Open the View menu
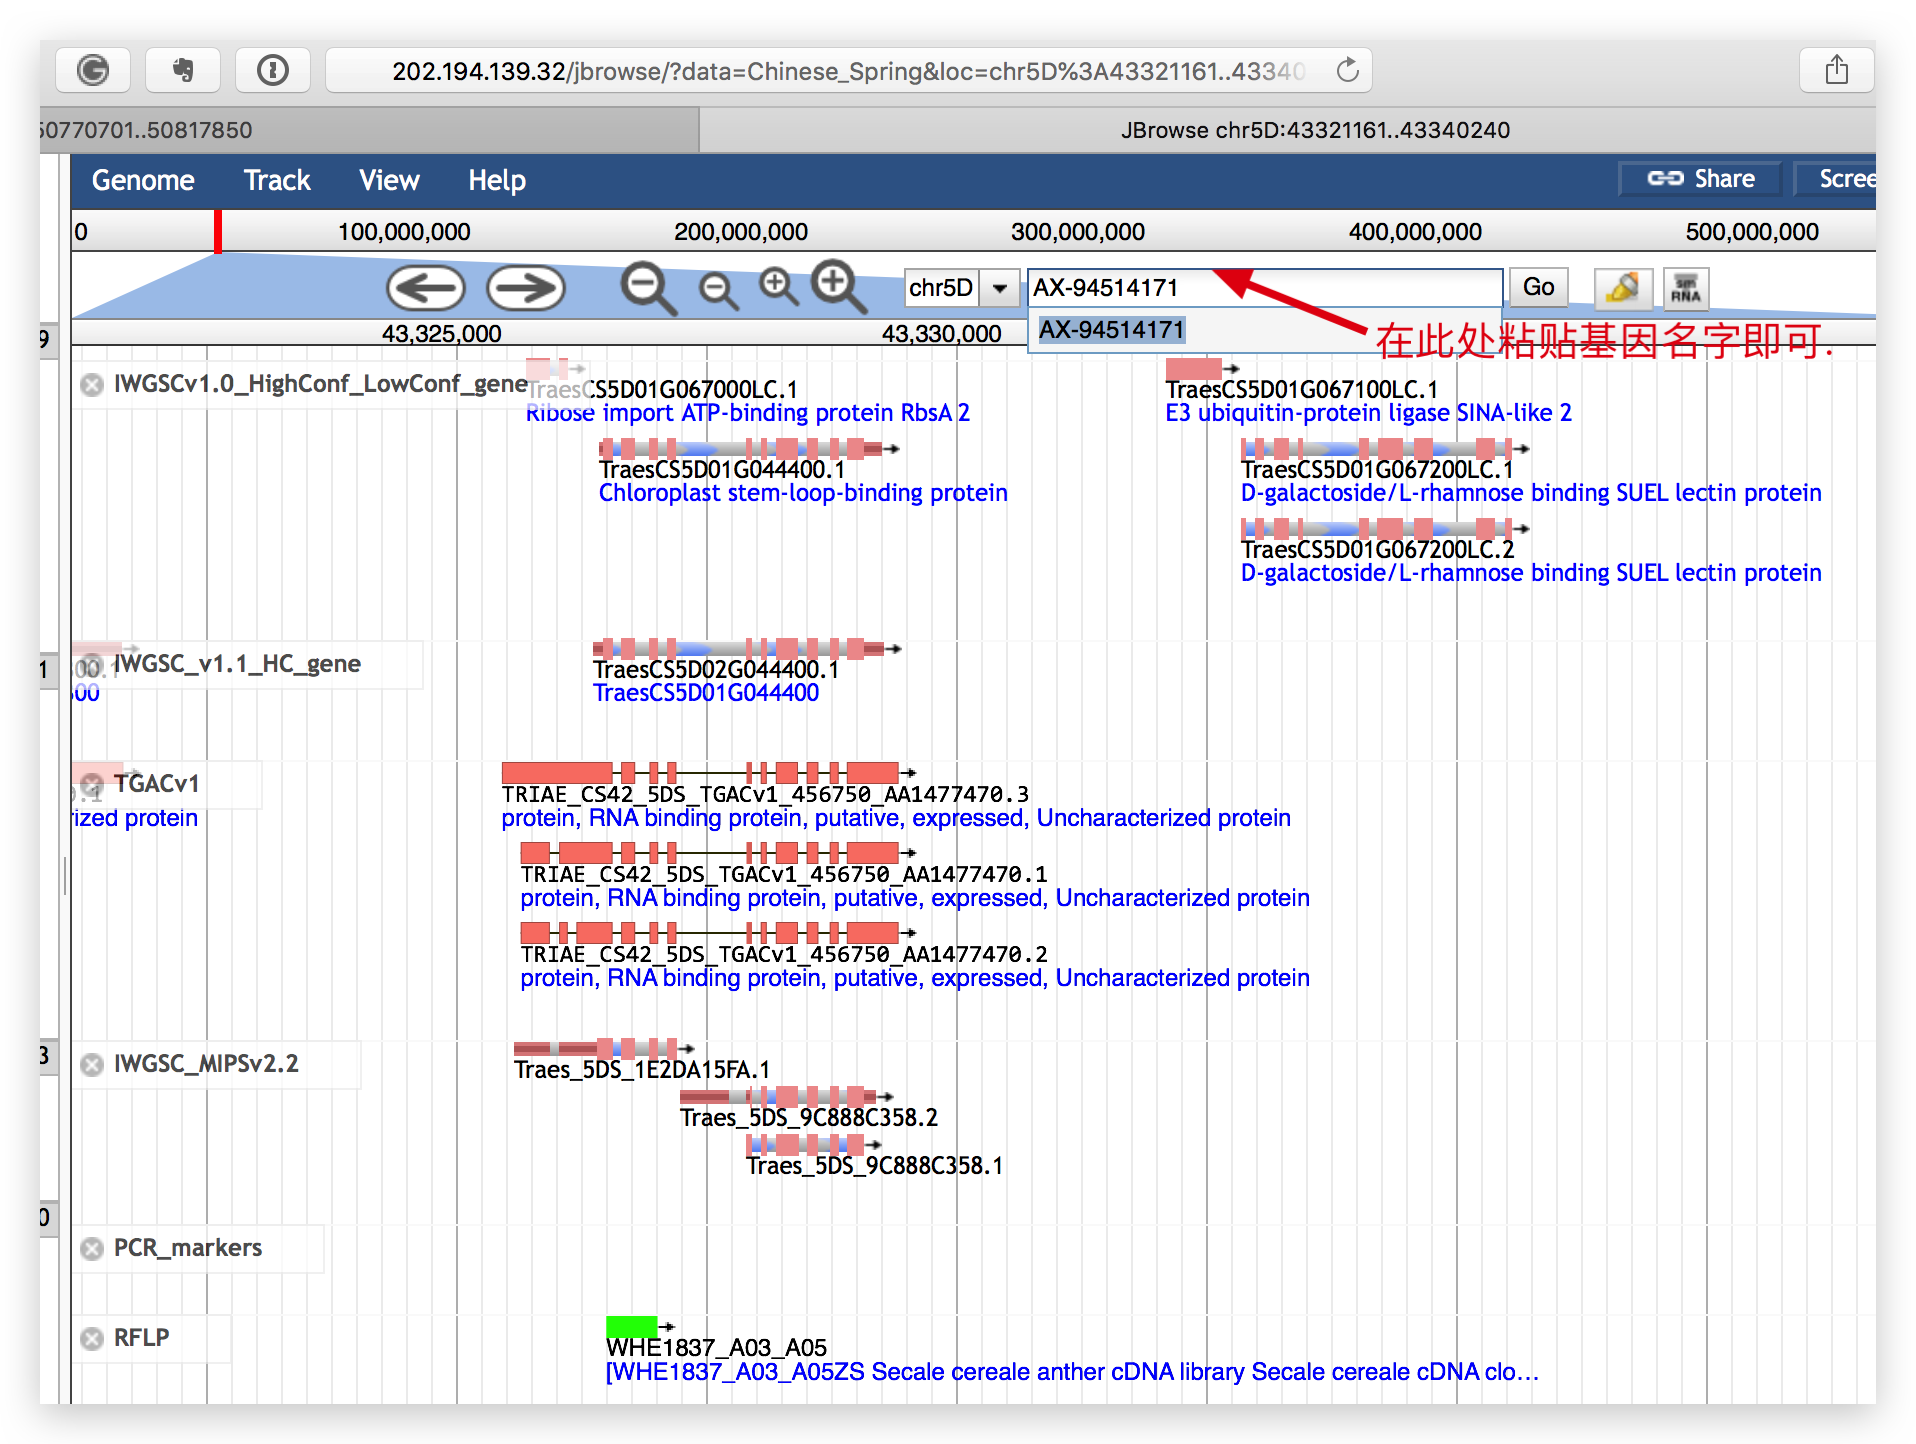The image size is (1916, 1444). point(389,180)
